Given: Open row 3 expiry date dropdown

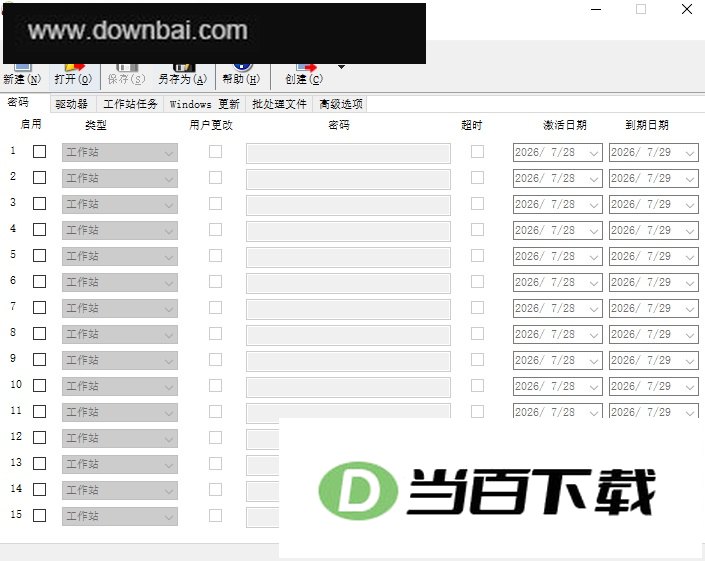Looking at the screenshot, I should pyautogui.click(x=690, y=205).
